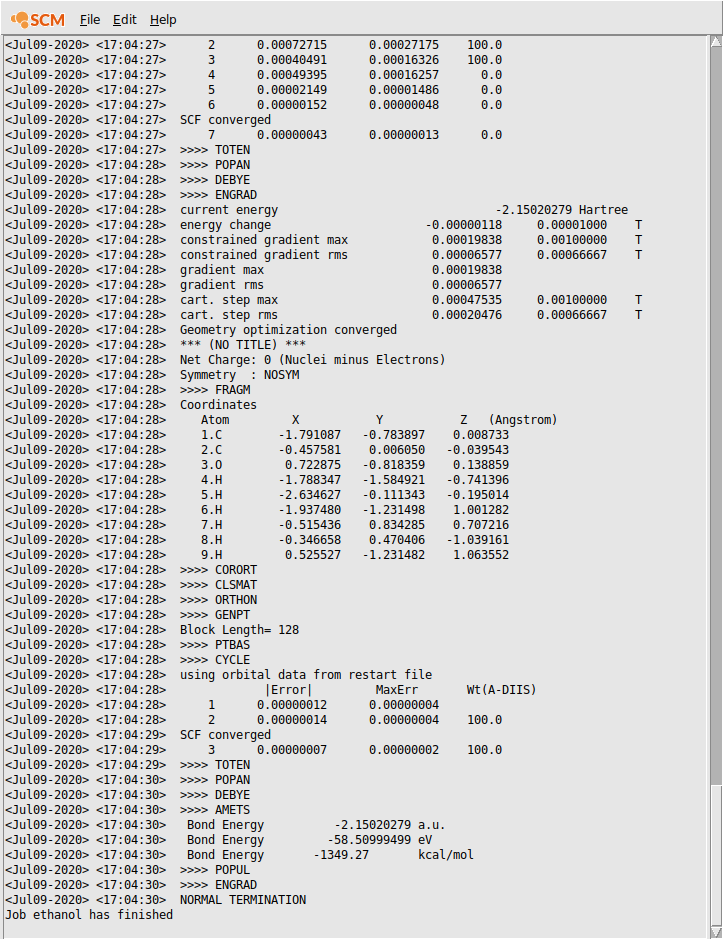Click the 'current energy' log line
This screenshot has width=723, height=939.
tap(229, 210)
